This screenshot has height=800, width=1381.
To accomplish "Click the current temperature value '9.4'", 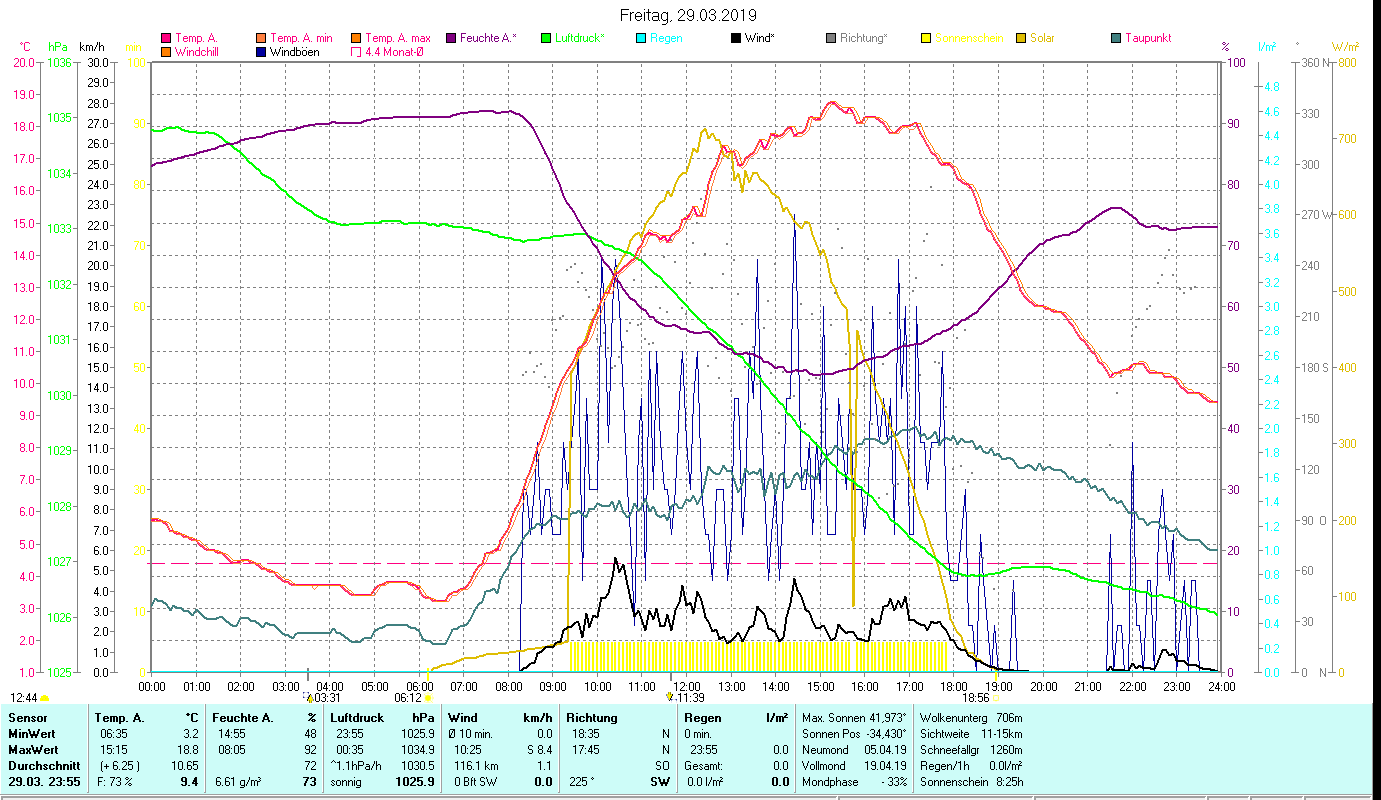I will (190, 782).
